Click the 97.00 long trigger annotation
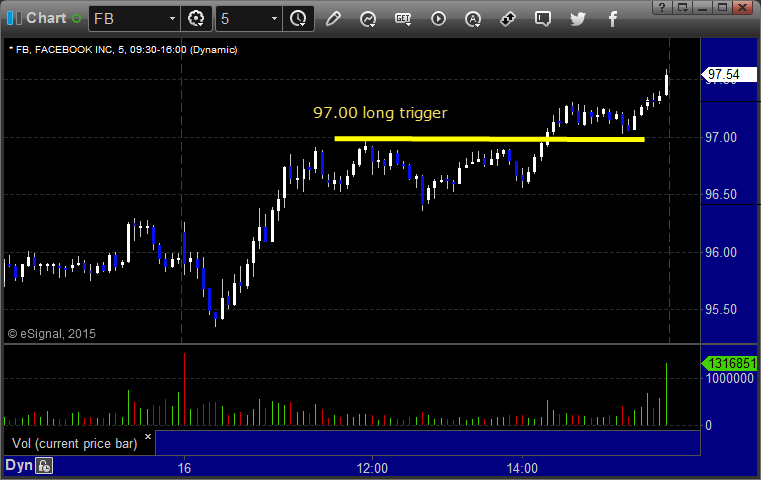Screen dimensions: 761x480 380,113
